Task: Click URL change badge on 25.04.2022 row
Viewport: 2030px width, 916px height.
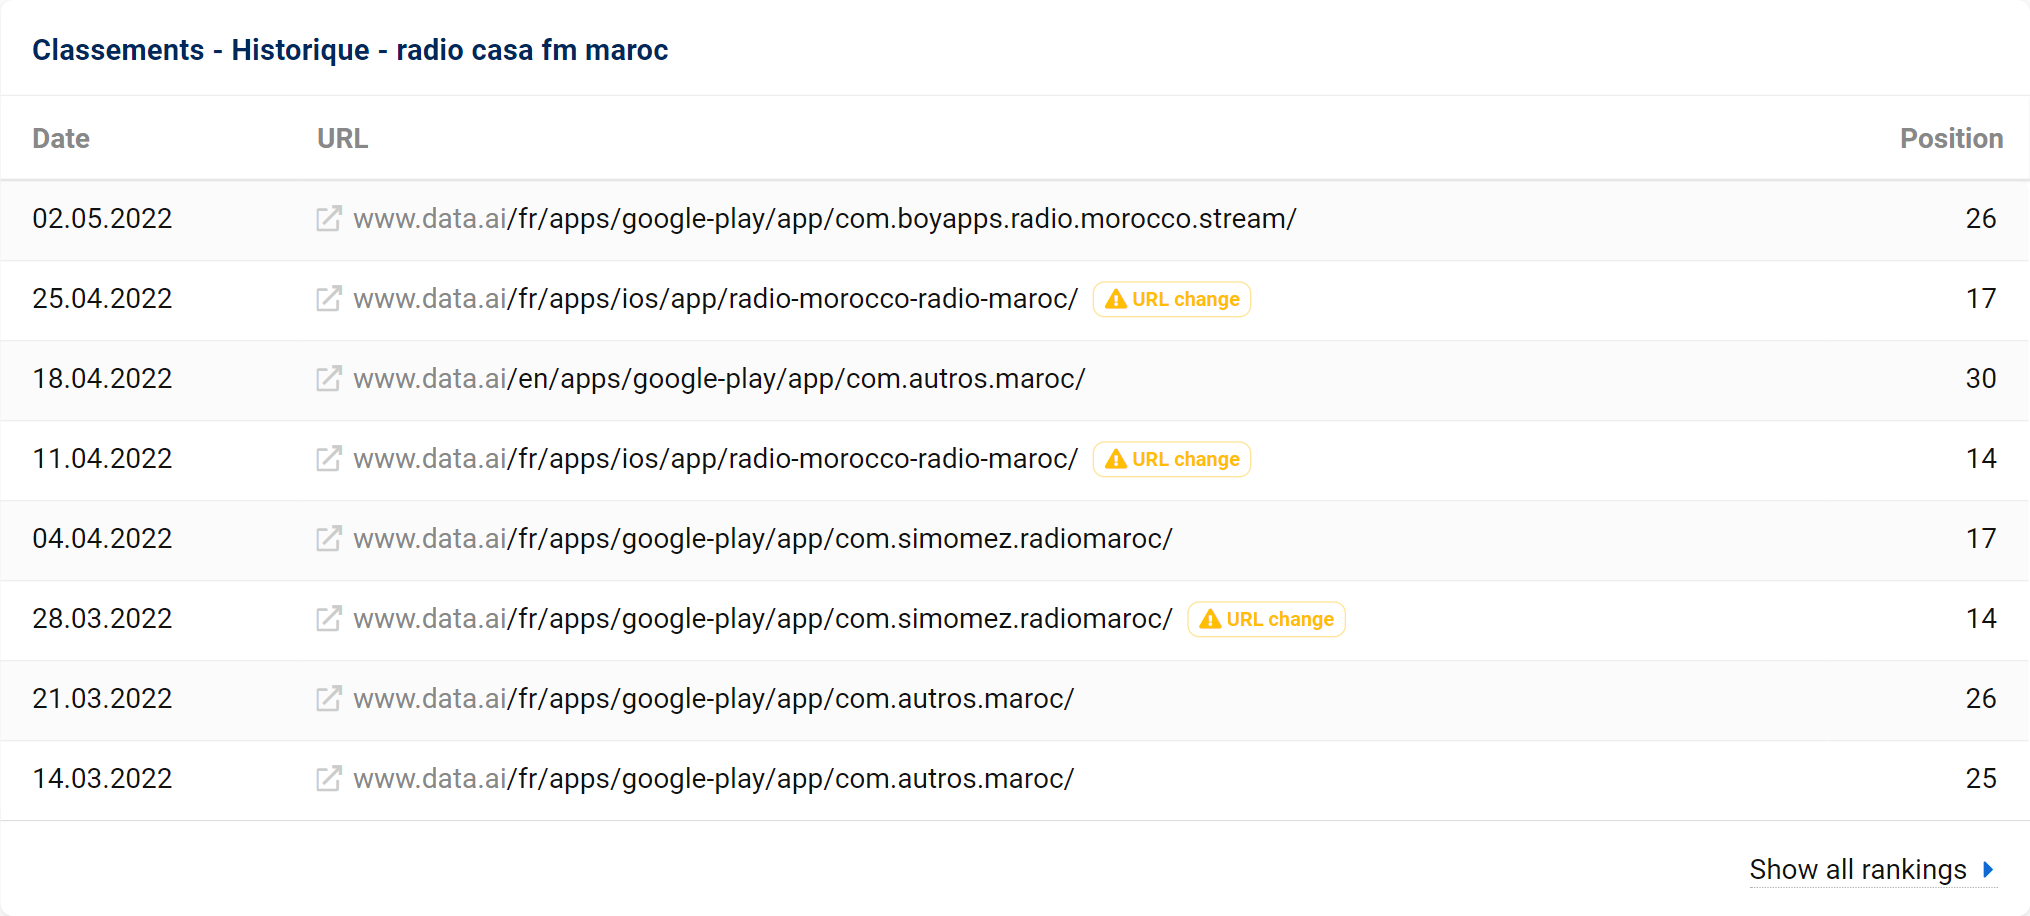Action: pyautogui.click(x=1172, y=299)
